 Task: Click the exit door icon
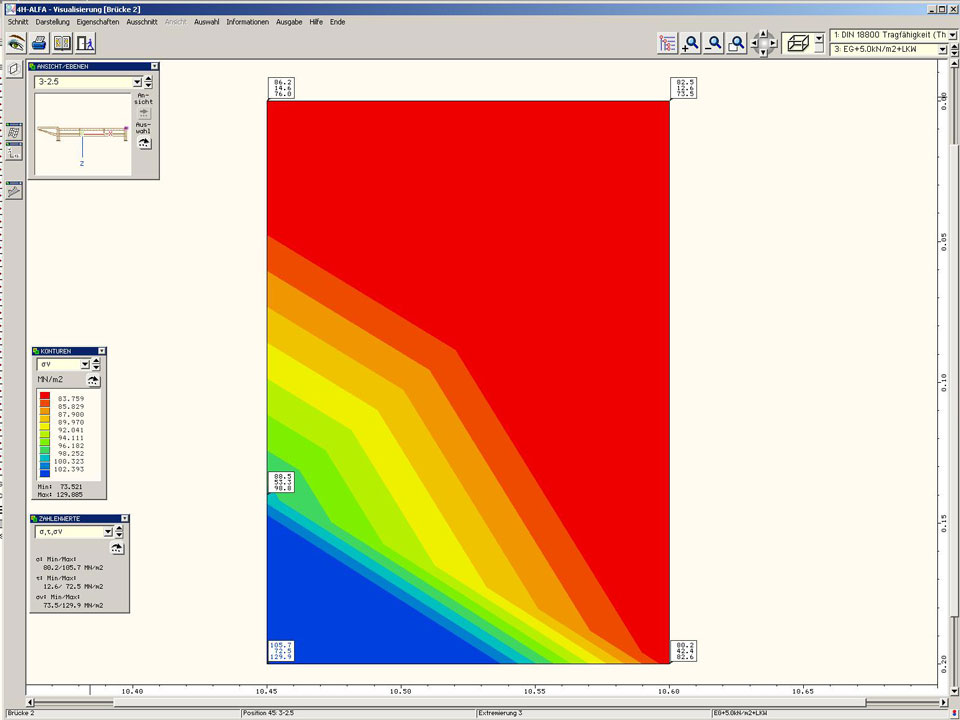point(87,43)
